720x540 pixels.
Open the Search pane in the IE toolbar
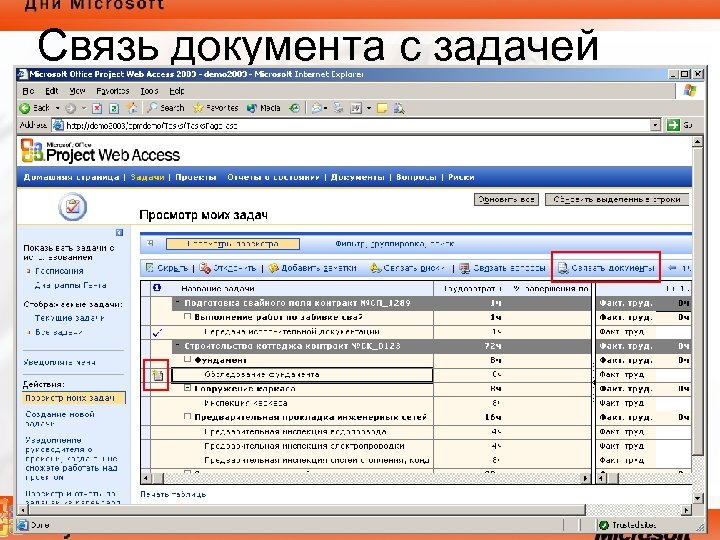pos(166,108)
